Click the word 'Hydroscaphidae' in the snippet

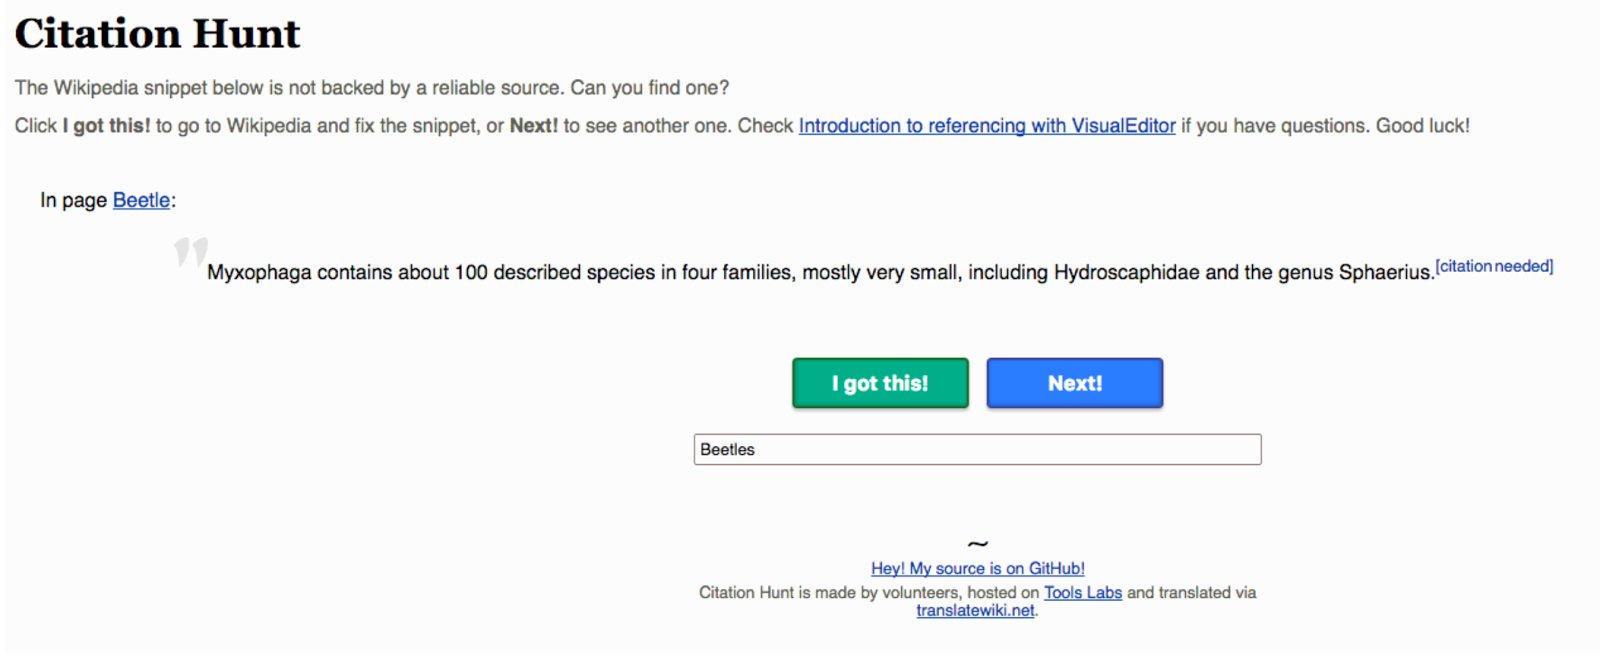tap(1126, 273)
